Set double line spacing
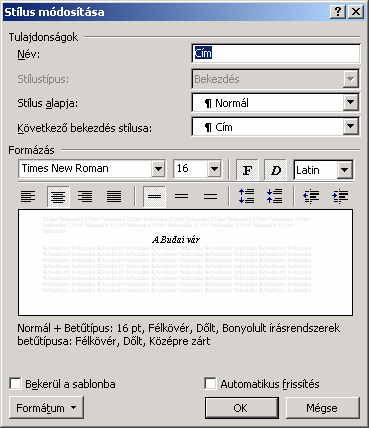The height and width of the screenshot is (428, 369). coord(210,196)
